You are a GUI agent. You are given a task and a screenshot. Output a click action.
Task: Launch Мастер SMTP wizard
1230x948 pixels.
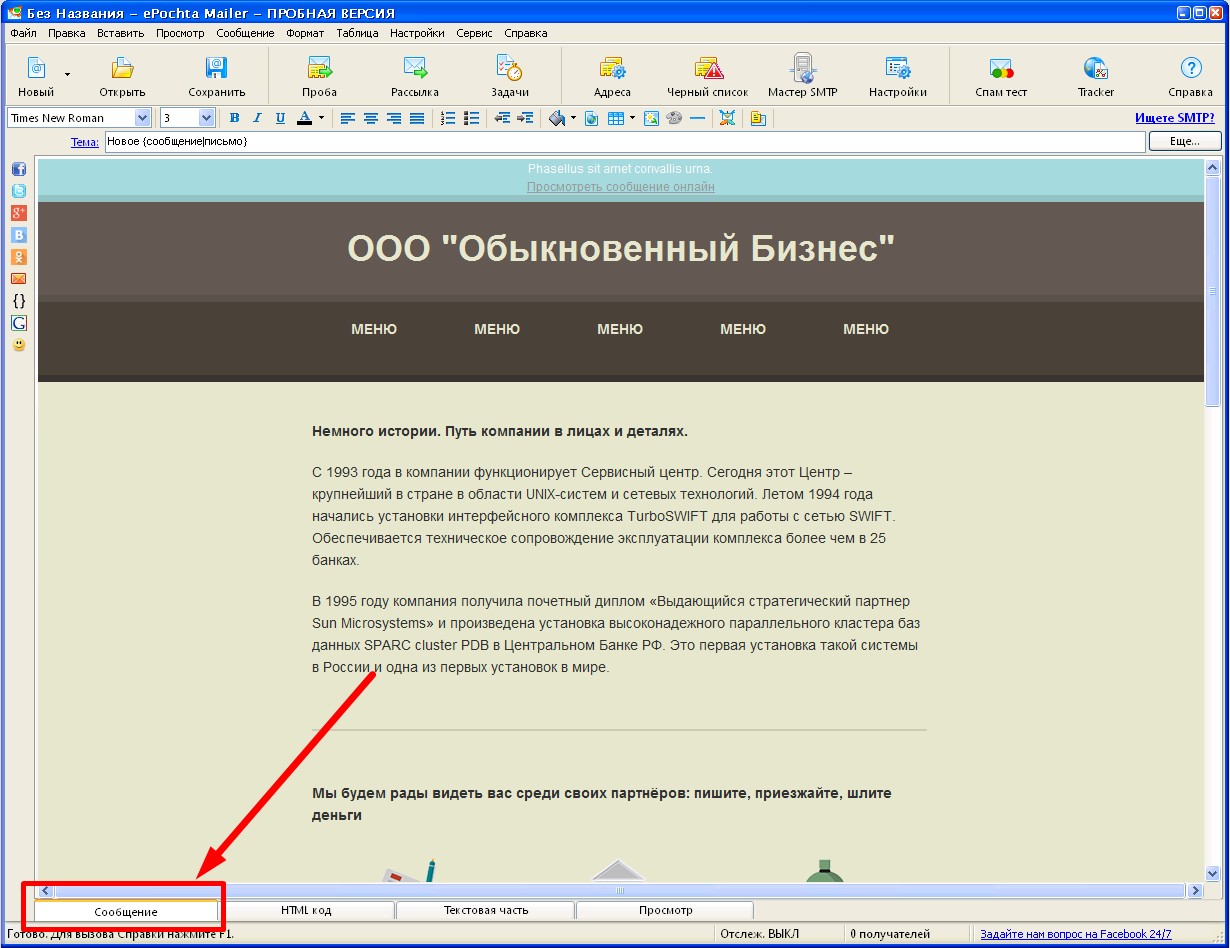coord(802,76)
